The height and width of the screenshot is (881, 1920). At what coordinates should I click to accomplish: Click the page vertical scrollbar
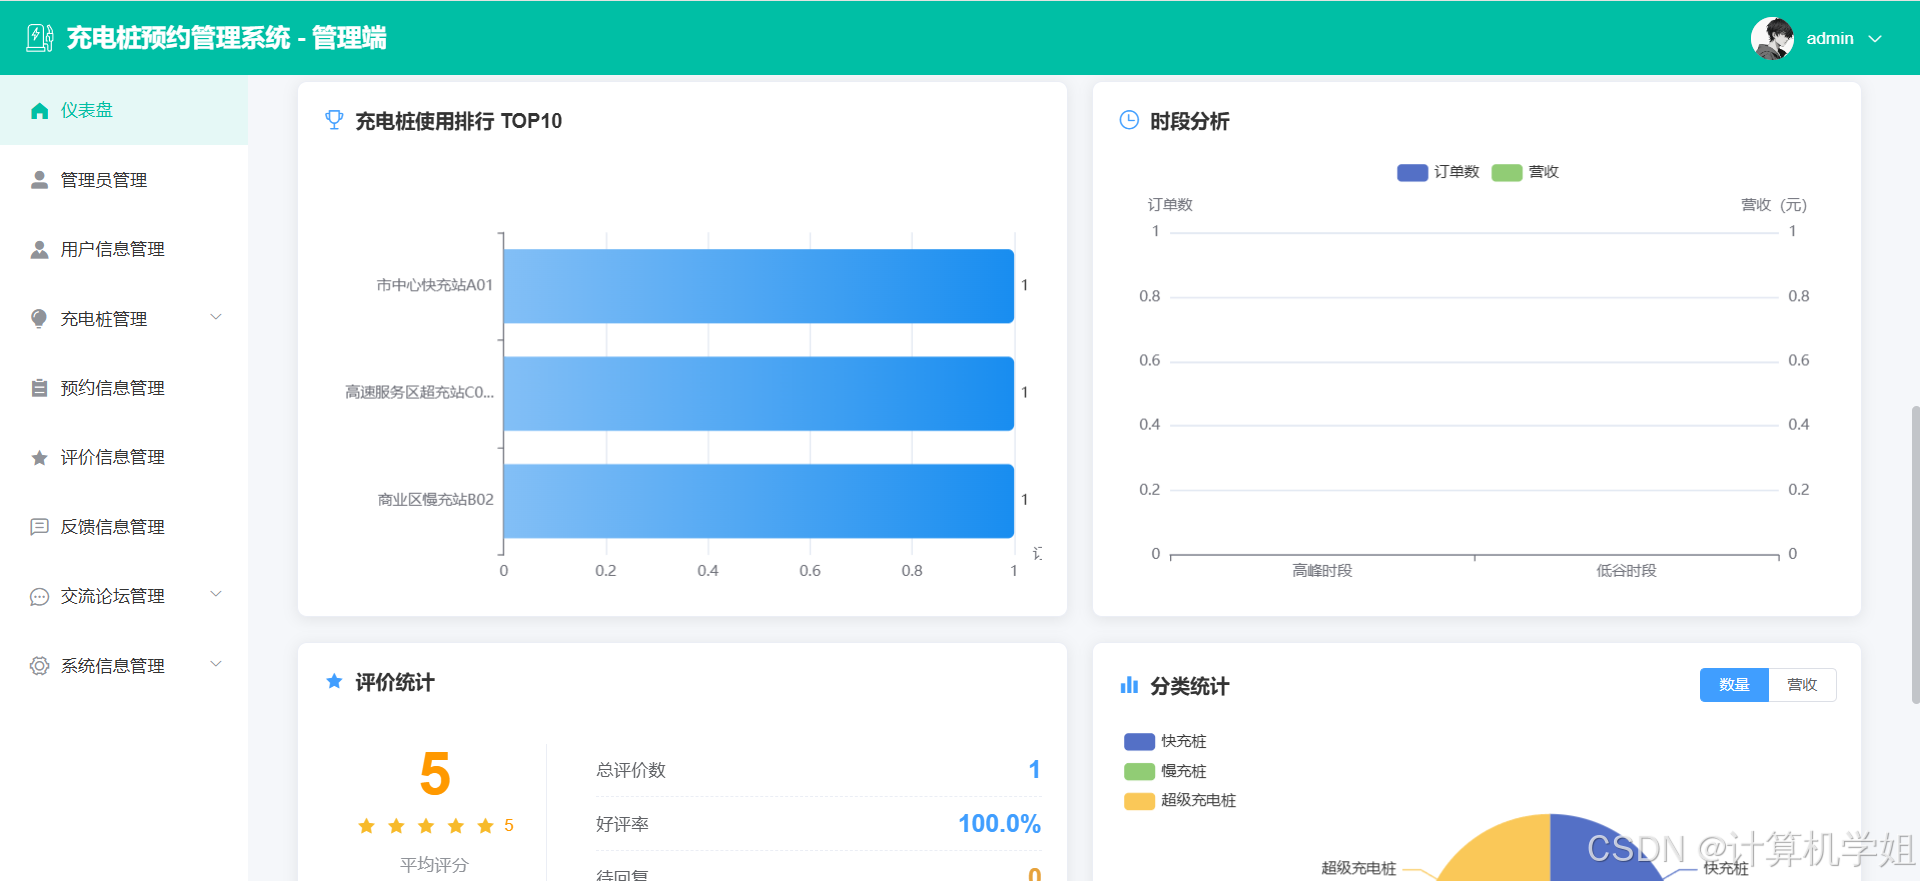click(x=1915, y=555)
